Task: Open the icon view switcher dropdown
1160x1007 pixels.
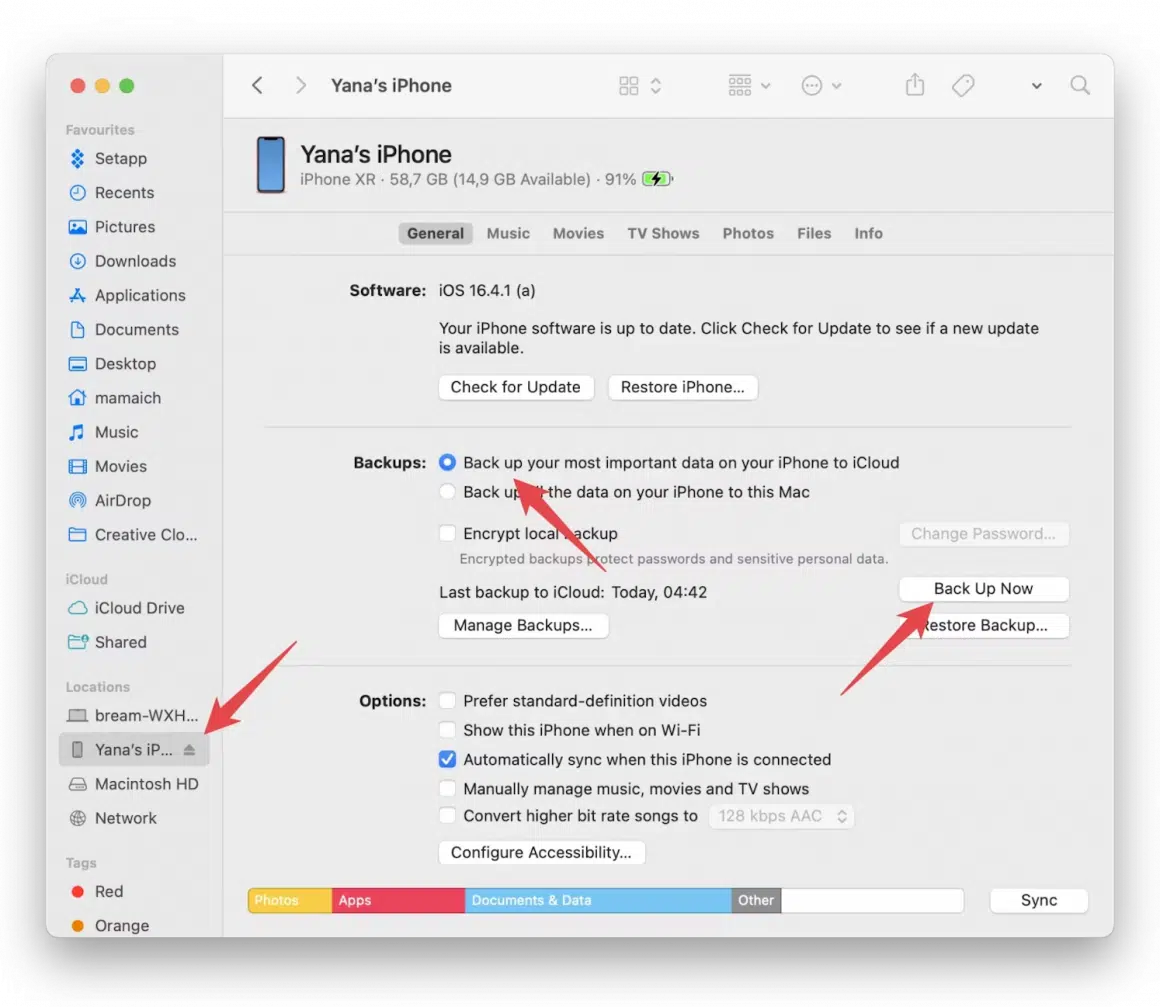Action: tap(640, 86)
